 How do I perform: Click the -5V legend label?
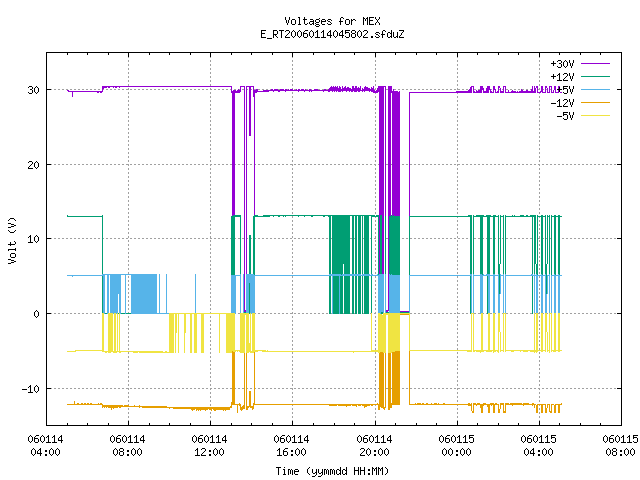click(x=565, y=116)
